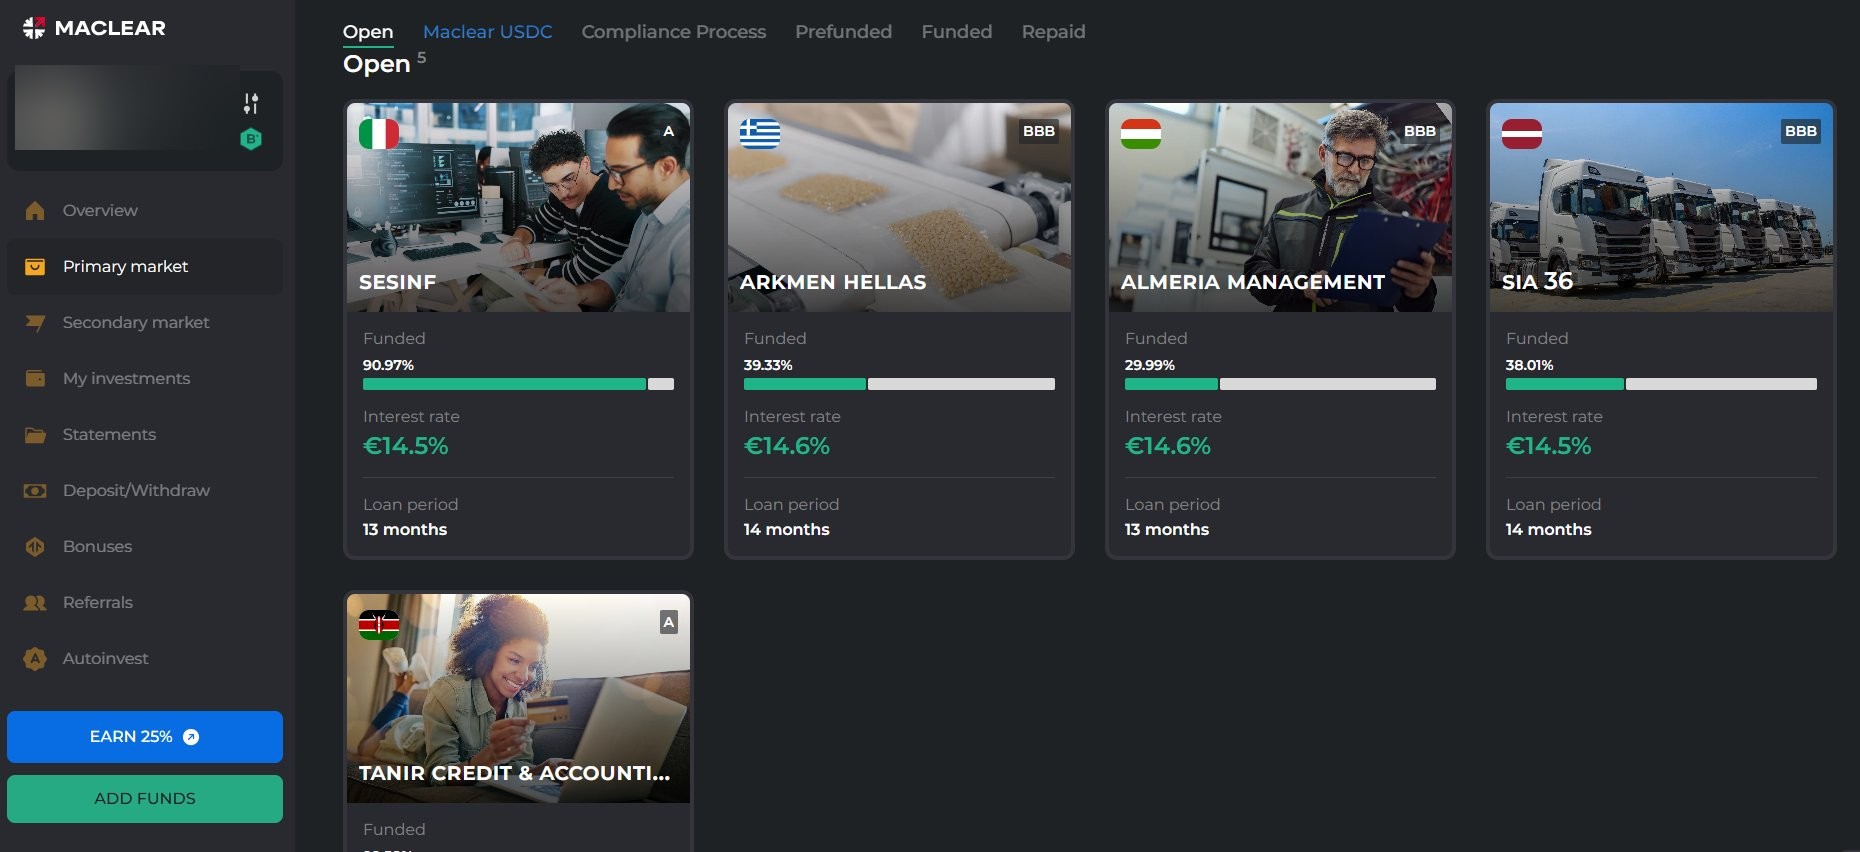The height and width of the screenshot is (852, 1860).
Task: Open the Arkmen Hellas project image
Action: (x=899, y=207)
